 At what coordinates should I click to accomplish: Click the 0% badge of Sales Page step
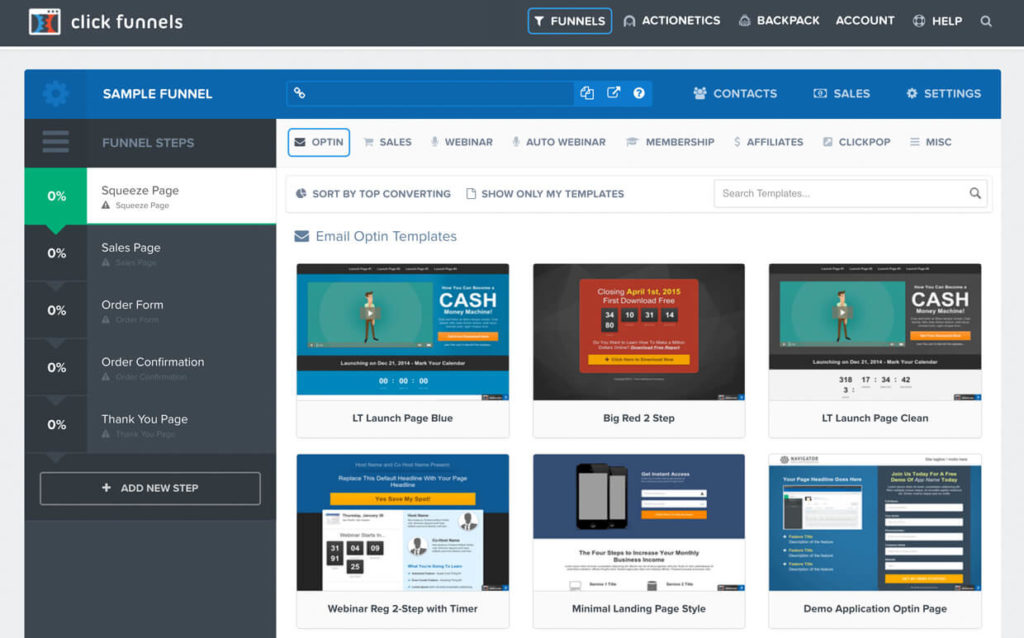tap(56, 253)
